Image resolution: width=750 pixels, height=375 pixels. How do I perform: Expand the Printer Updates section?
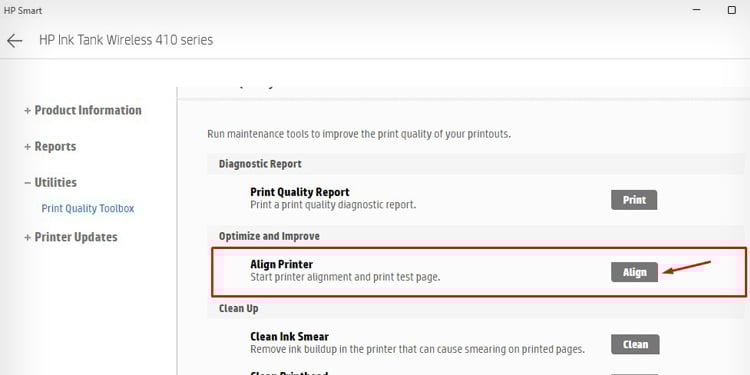[71, 237]
